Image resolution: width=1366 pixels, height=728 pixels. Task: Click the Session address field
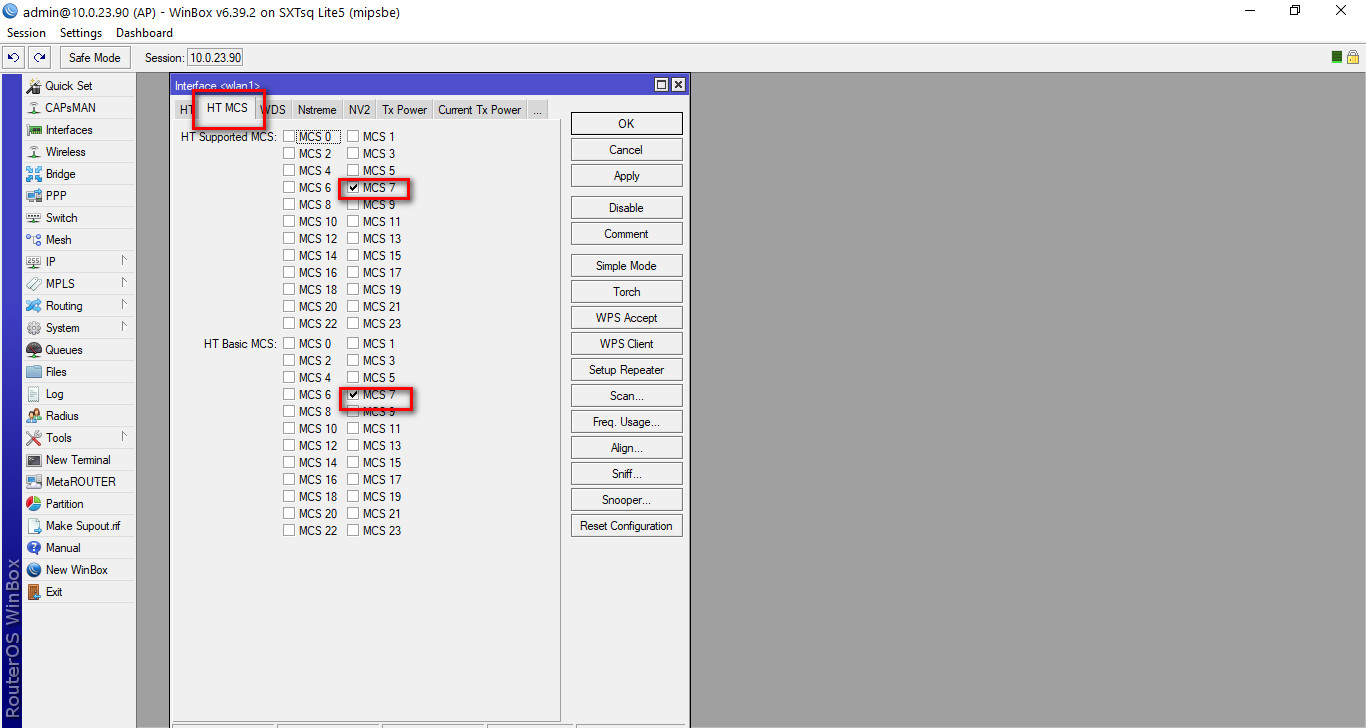click(215, 58)
